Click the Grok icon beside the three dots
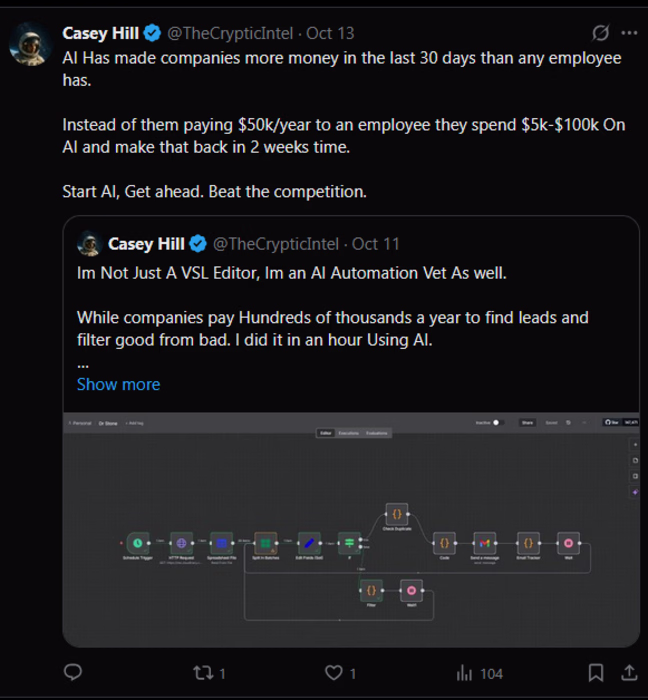Viewport: 648px width, 700px height. pyautogui.click(x=601, y=33)
